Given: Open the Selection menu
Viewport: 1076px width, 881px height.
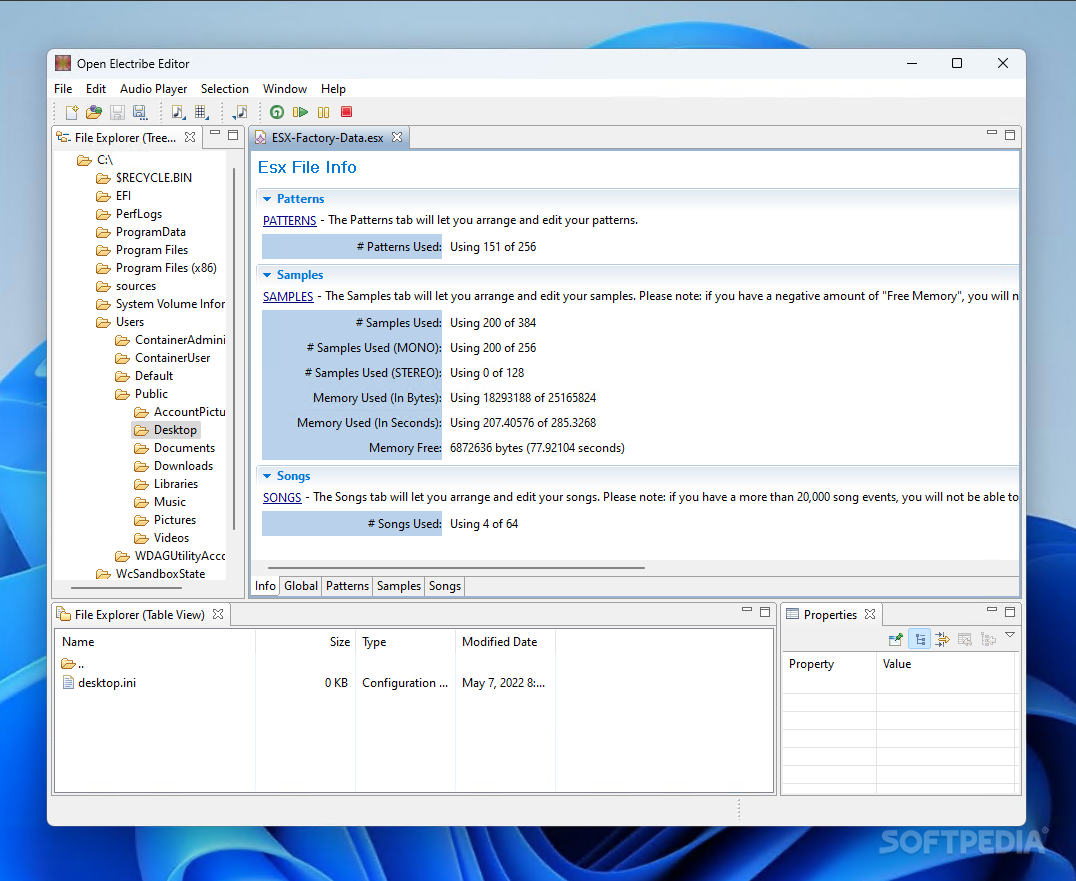Looking at the screenshot, I should tap(224, 89).
